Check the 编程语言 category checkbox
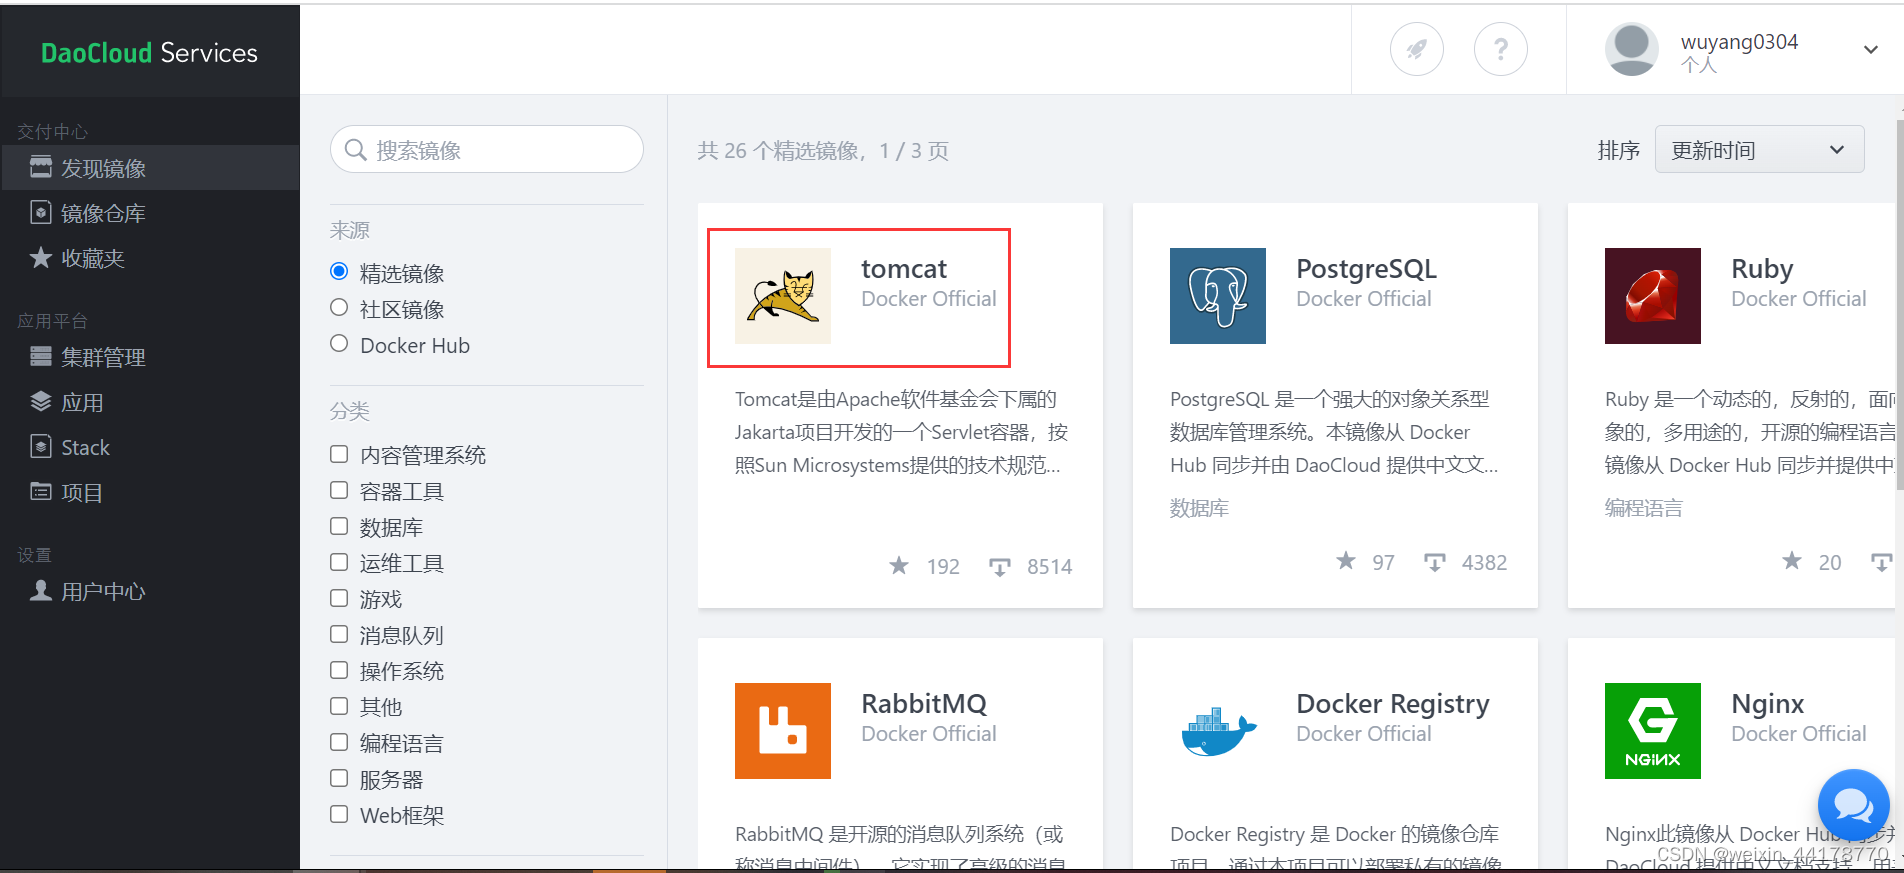The image size is (1904, 873). pos(339,742)
